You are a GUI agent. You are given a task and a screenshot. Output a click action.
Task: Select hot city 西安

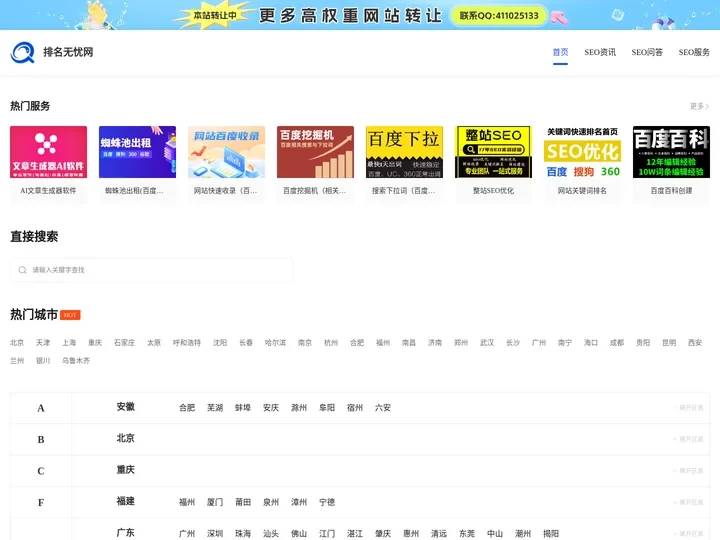[695, 343]
